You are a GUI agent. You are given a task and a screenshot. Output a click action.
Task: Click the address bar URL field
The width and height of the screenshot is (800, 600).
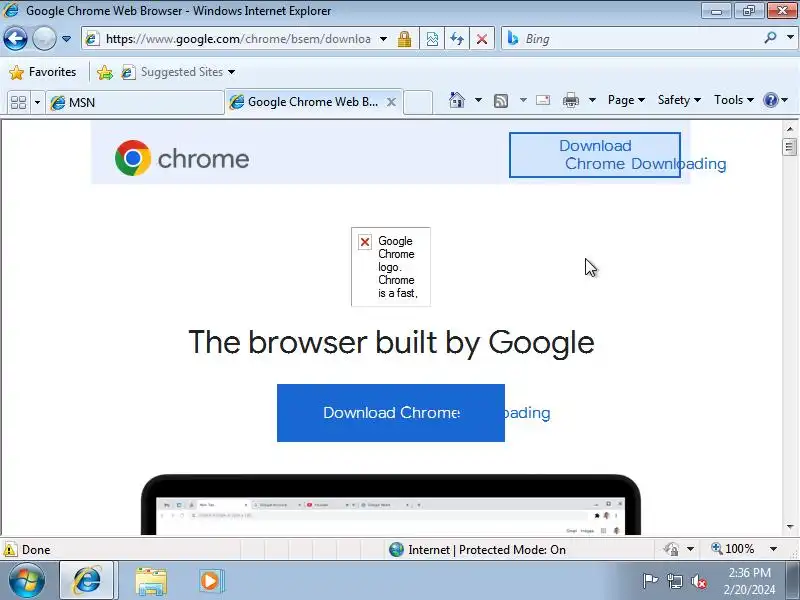[x=237, y=39]
